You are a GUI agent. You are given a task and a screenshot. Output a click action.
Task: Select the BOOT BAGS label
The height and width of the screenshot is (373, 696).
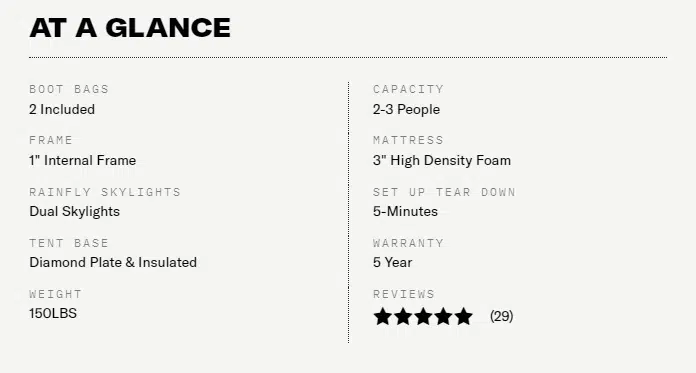pos(69,89)
